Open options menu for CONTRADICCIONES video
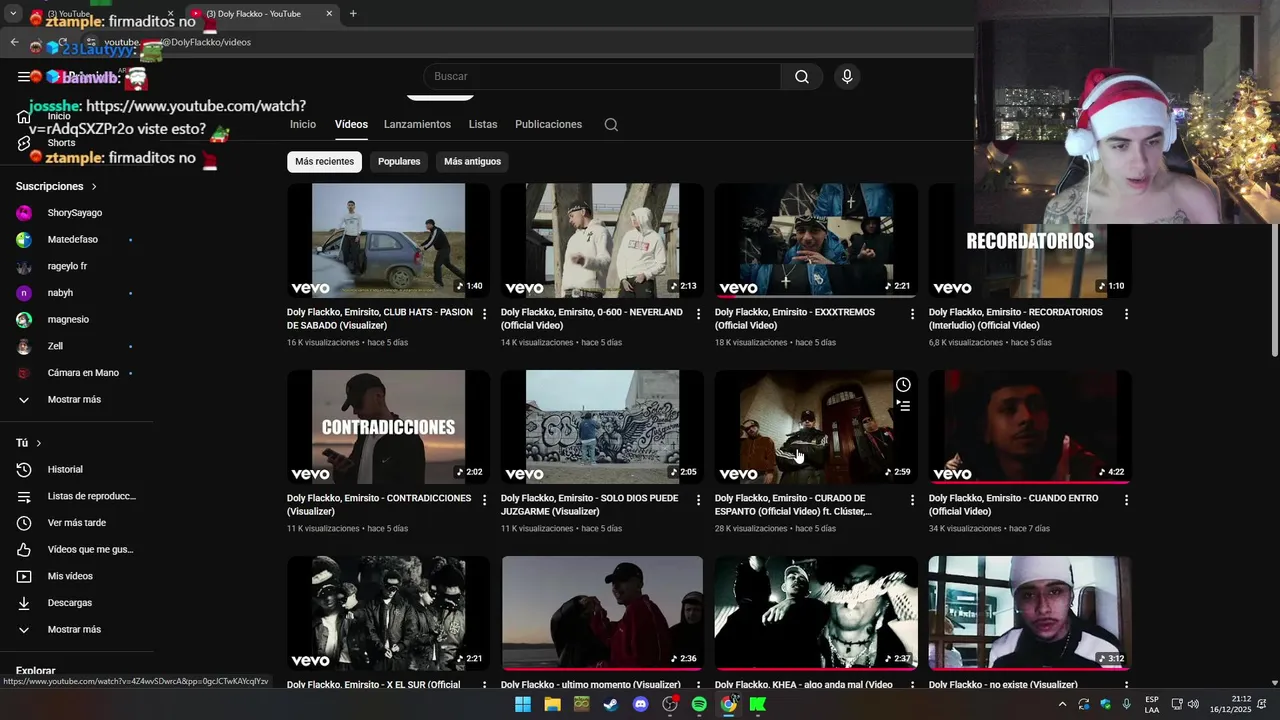The height and width of the screenshot is (720, 1280). (485, 500)
